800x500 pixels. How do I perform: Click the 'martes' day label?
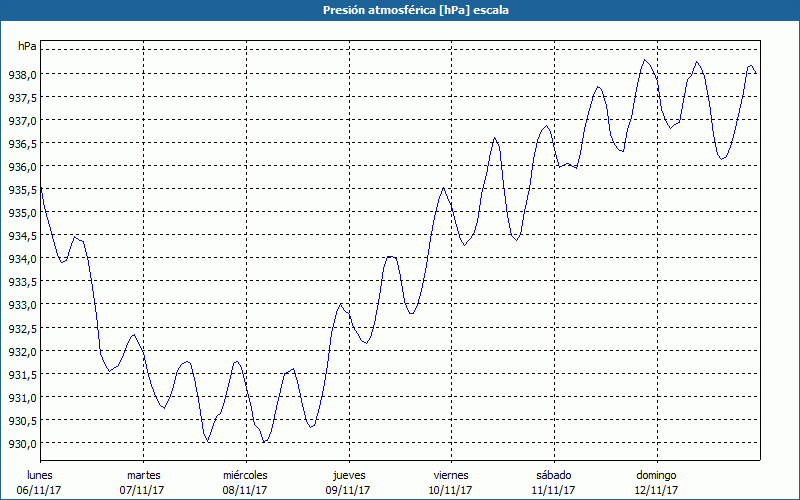pyautogui.click(x=143, y=475)
